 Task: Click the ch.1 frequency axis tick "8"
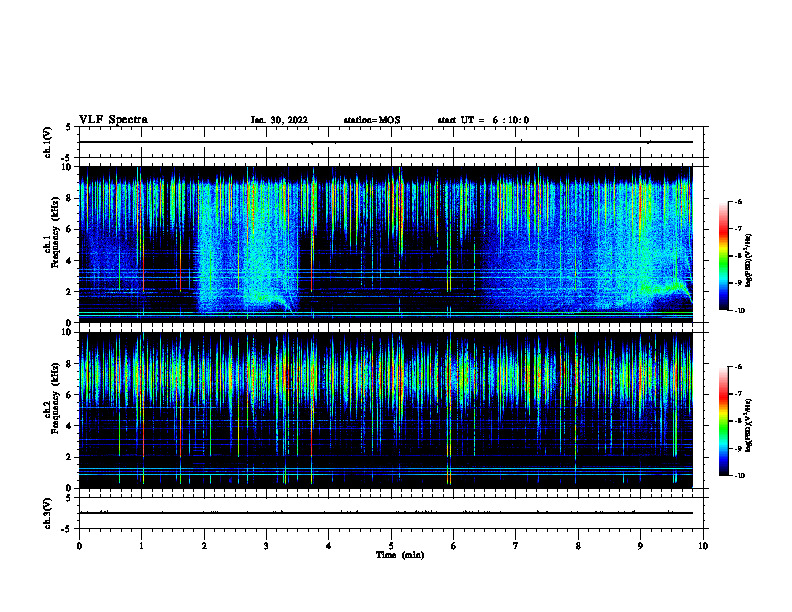pos(70,198)
